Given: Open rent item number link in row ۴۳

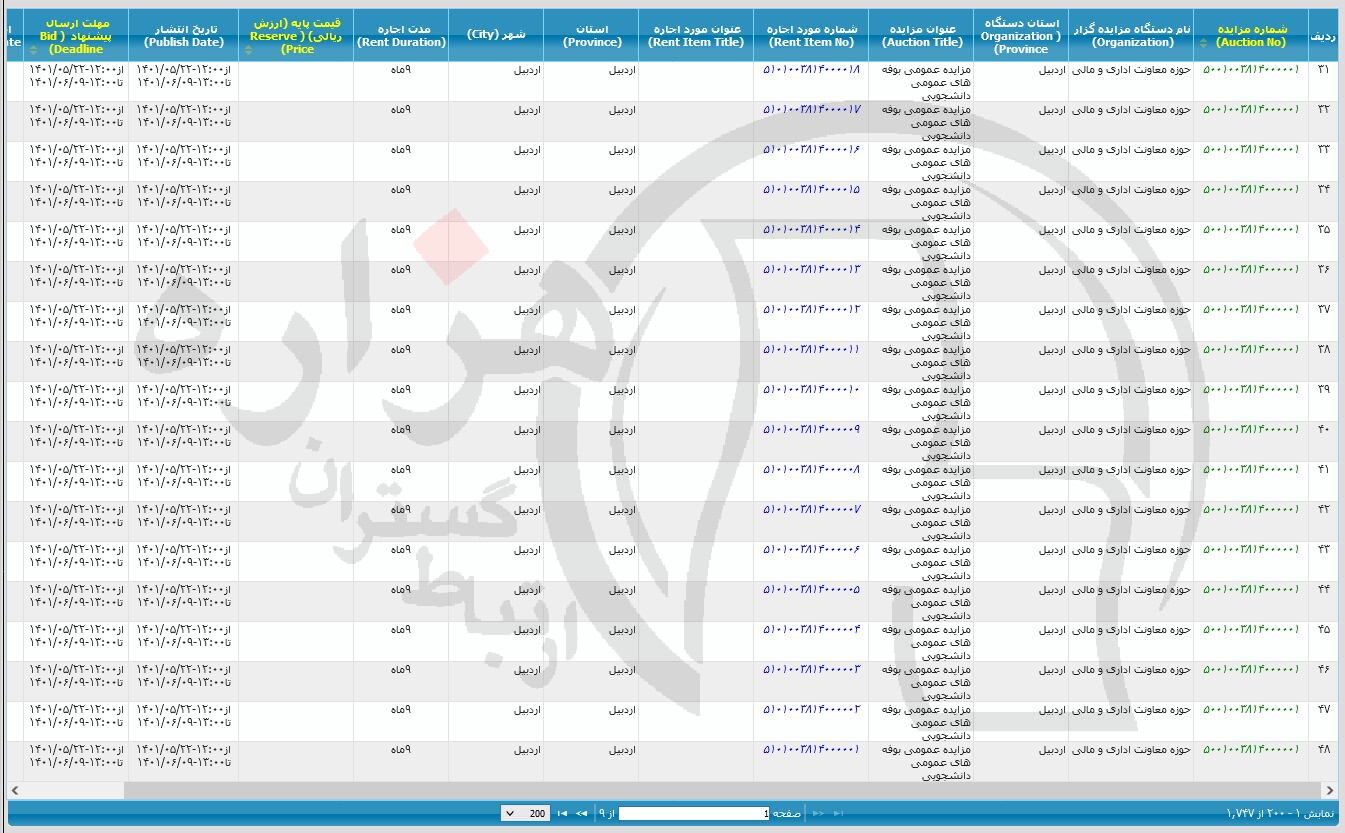Looking at the screenshot, I should tap(811, 549).
